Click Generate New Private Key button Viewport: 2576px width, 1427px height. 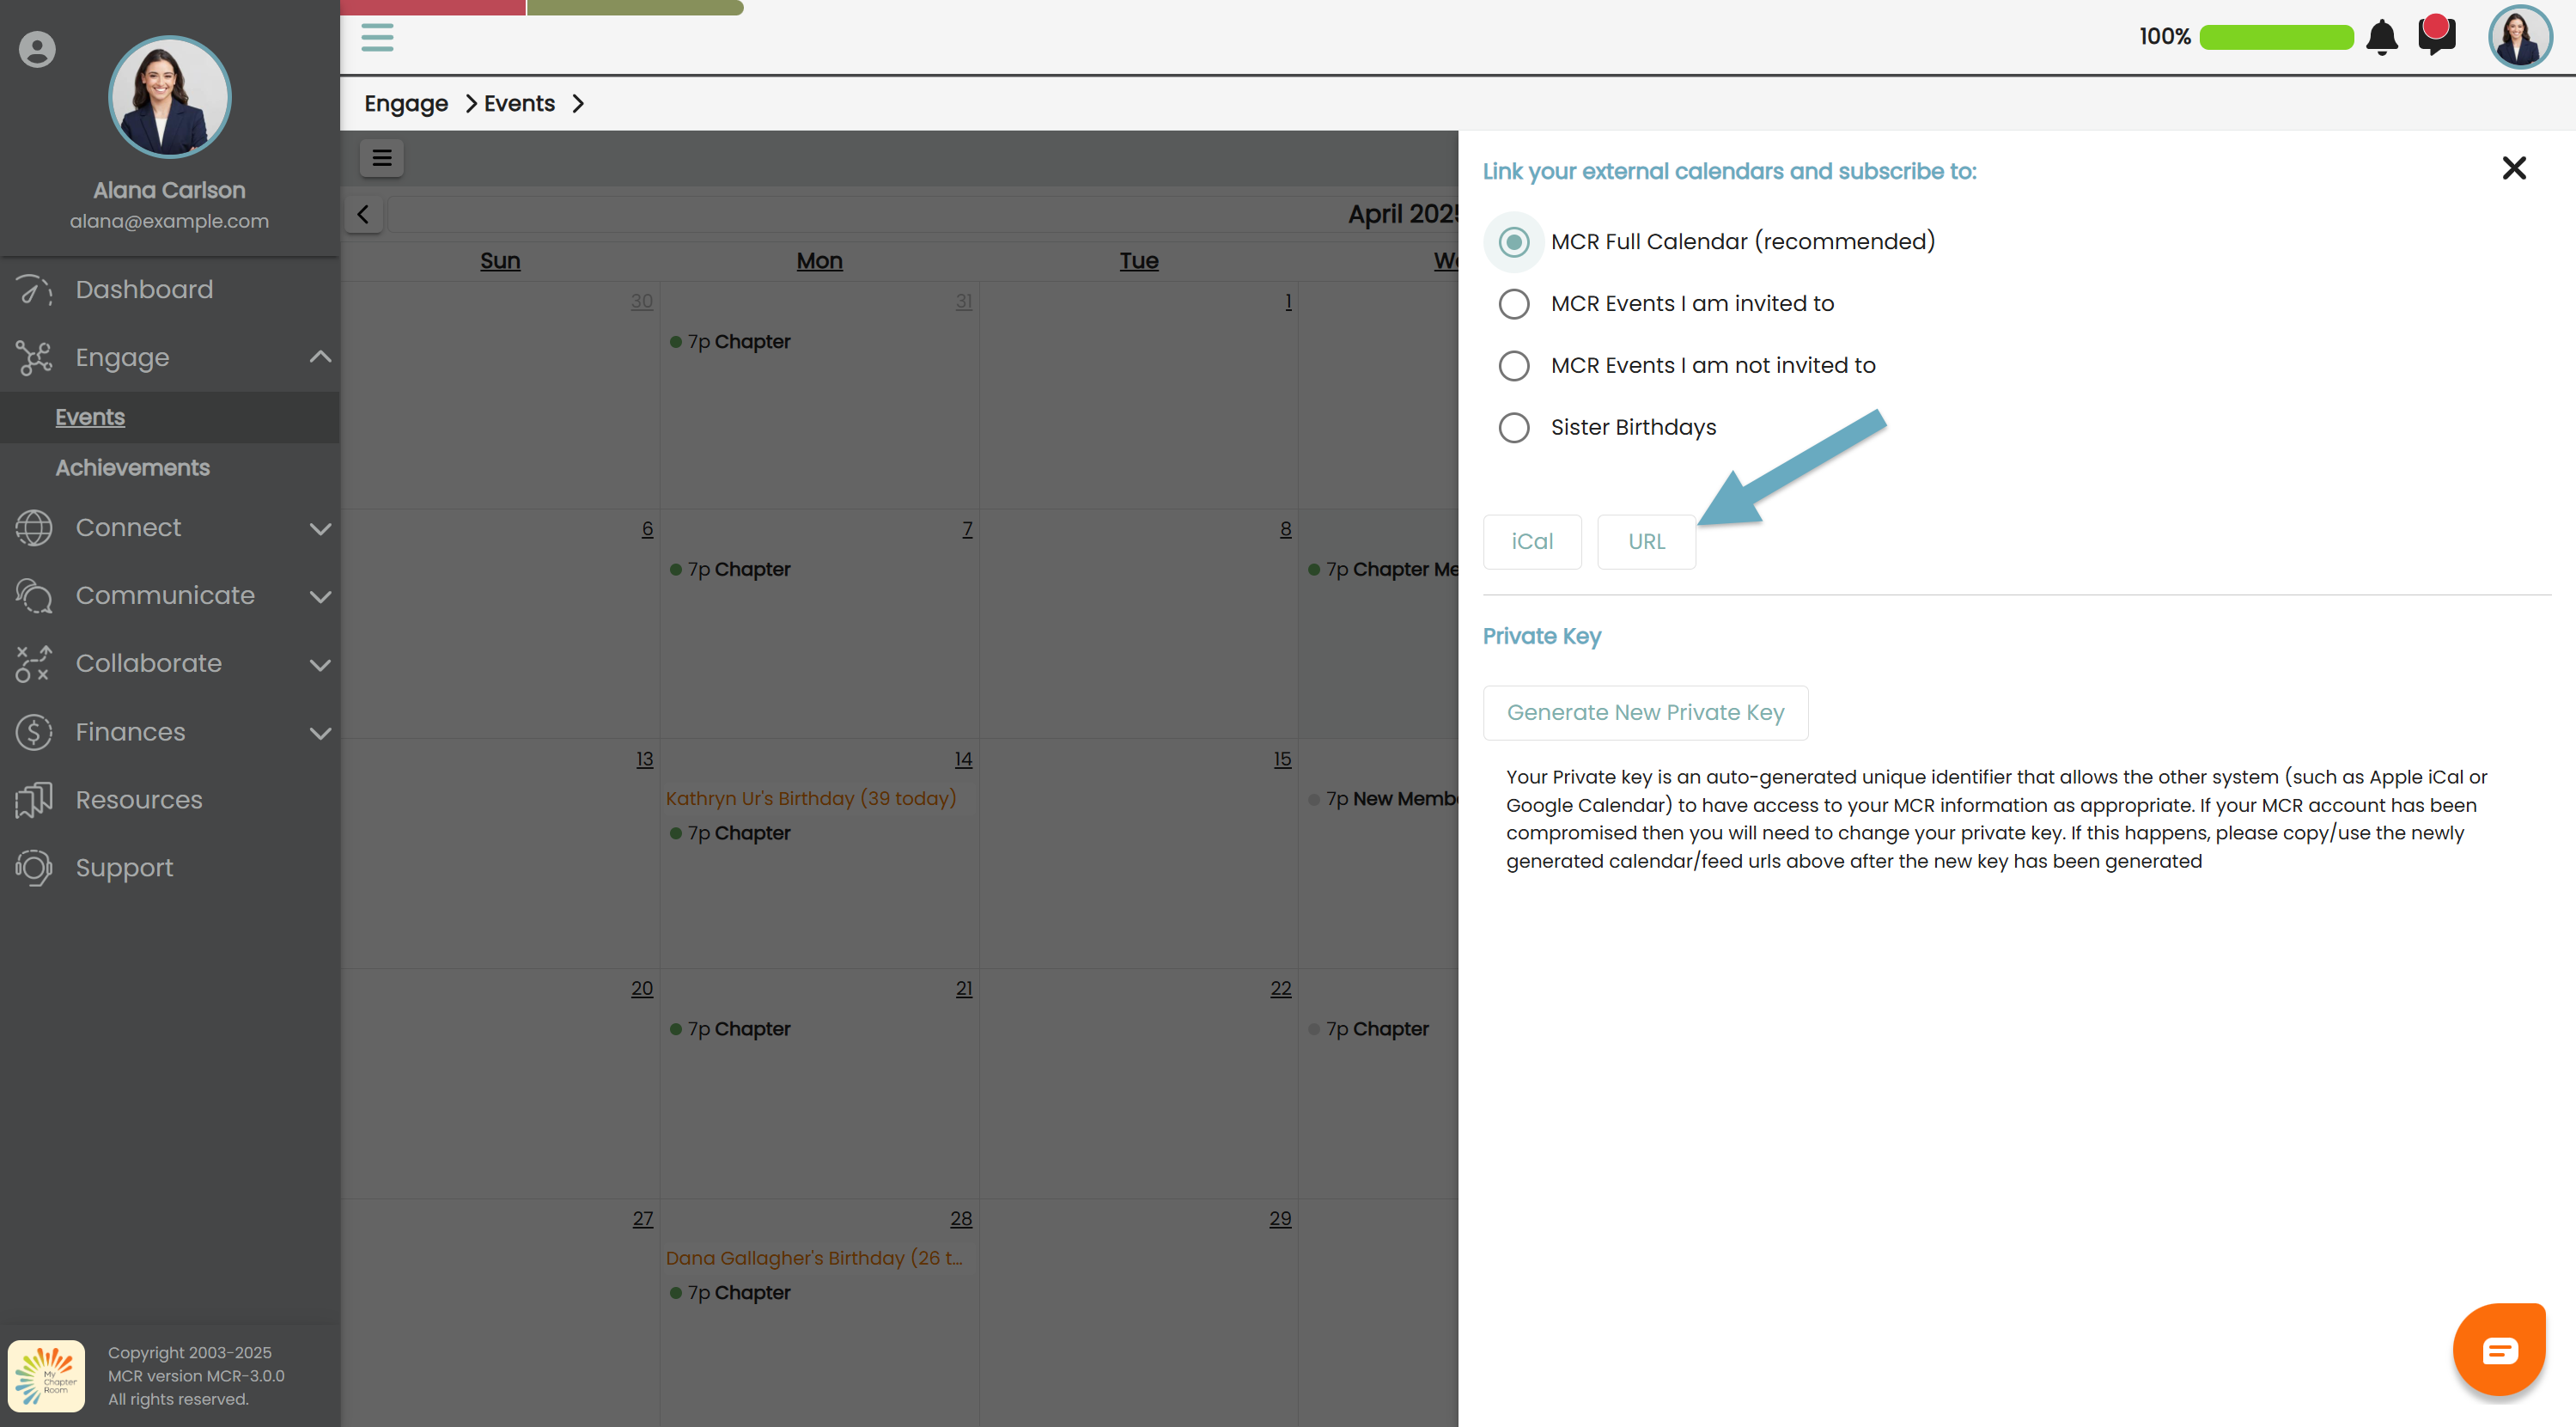tap(1645, 713)
